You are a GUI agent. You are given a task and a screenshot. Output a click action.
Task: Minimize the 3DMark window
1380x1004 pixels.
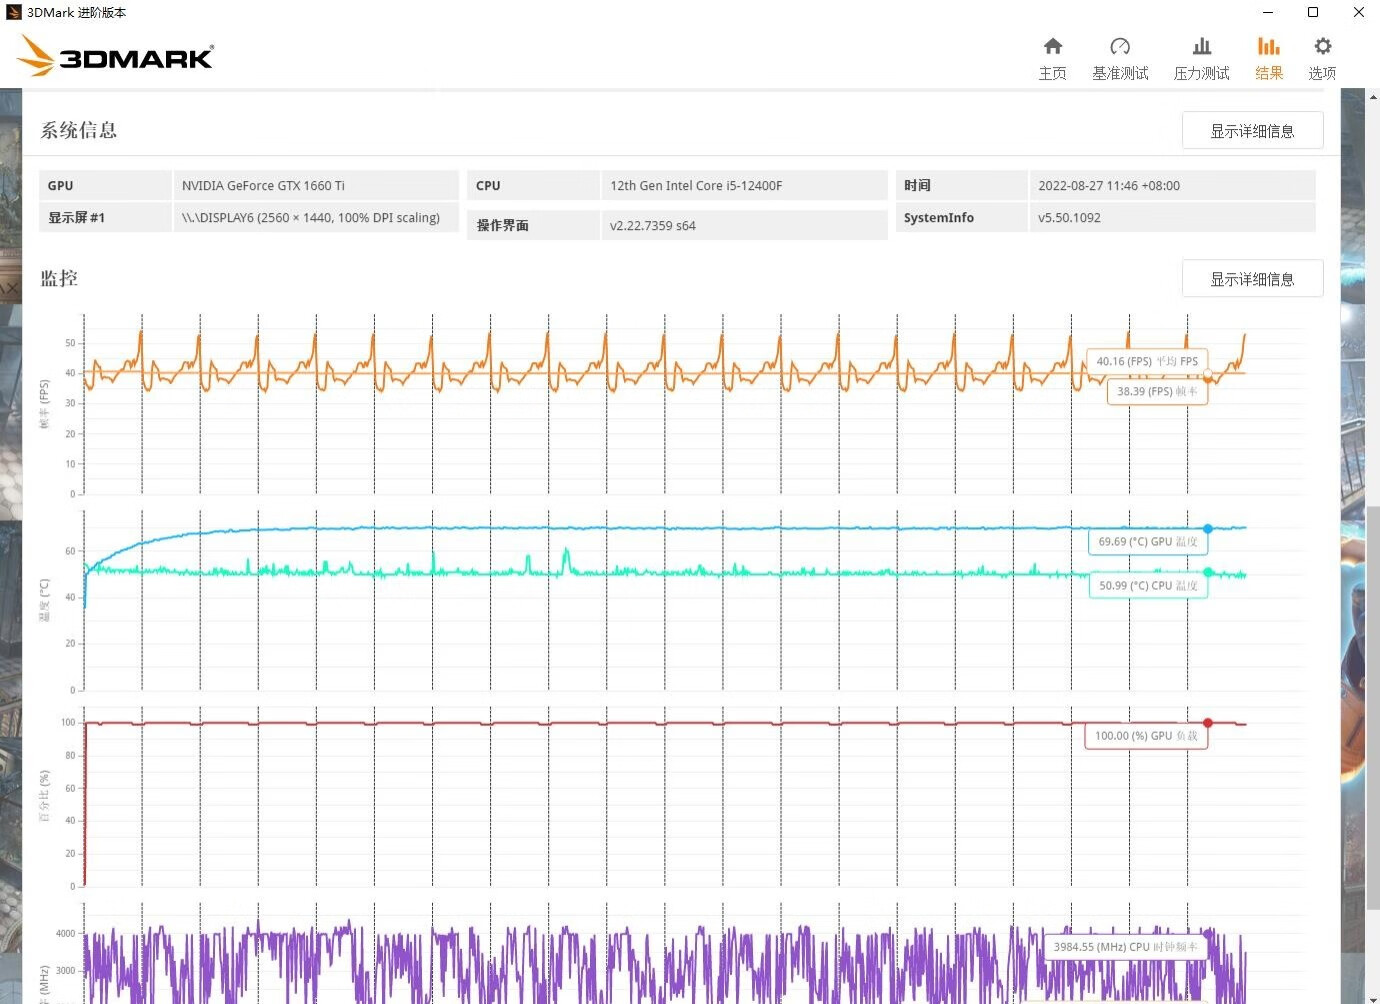click(x=1268, y=12)
